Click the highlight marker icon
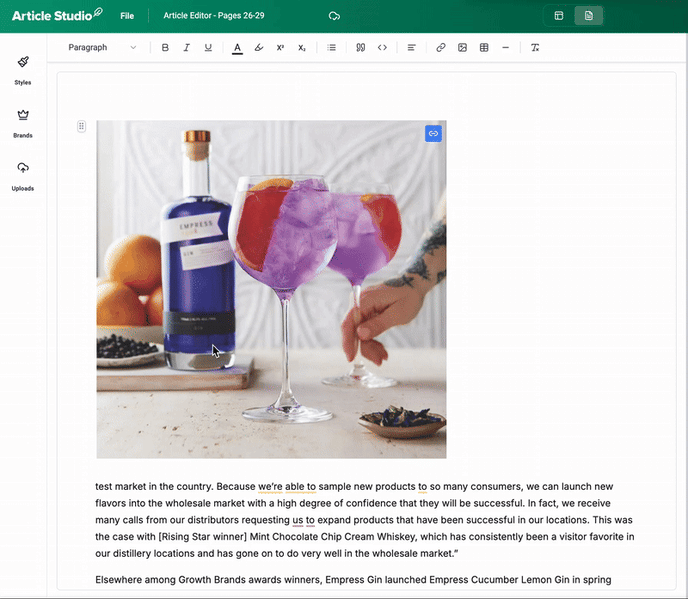The width and height of the screenshot is (688, 599). (259, 48)
